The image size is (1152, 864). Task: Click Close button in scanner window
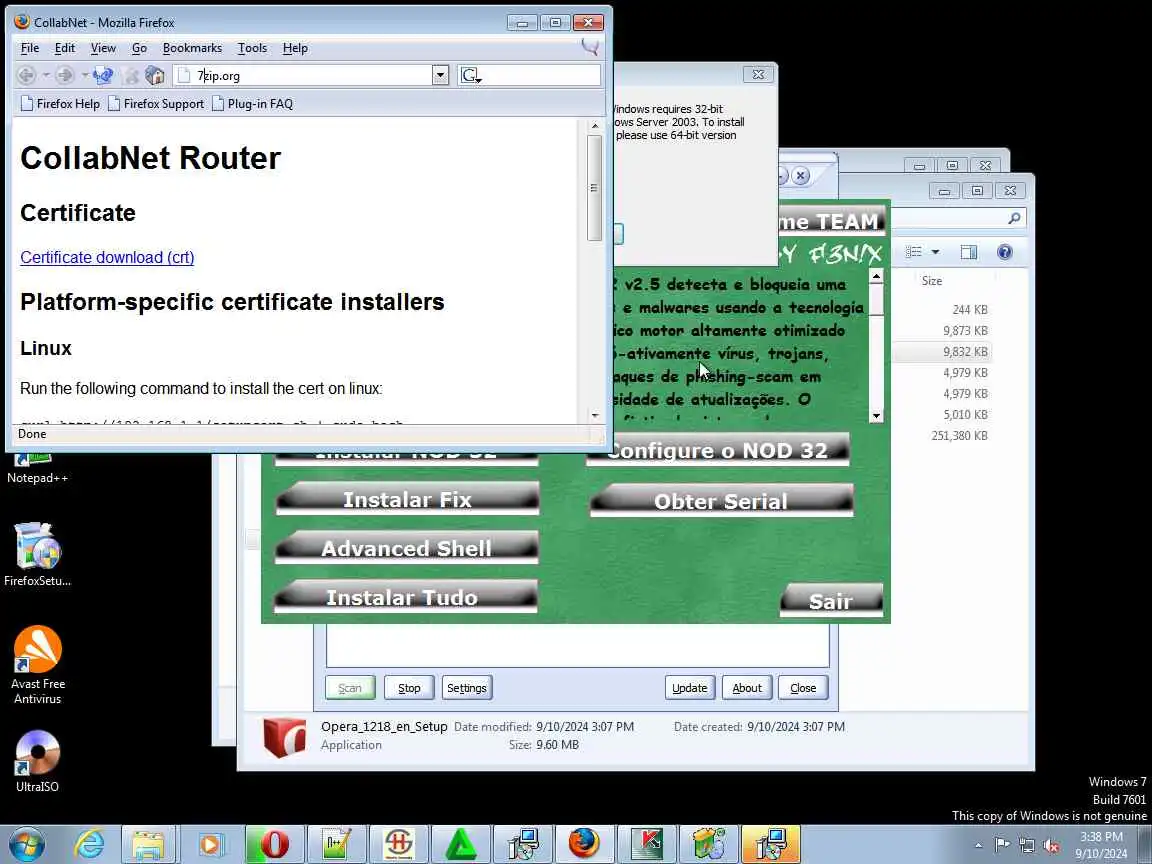[x=803, y=688]
